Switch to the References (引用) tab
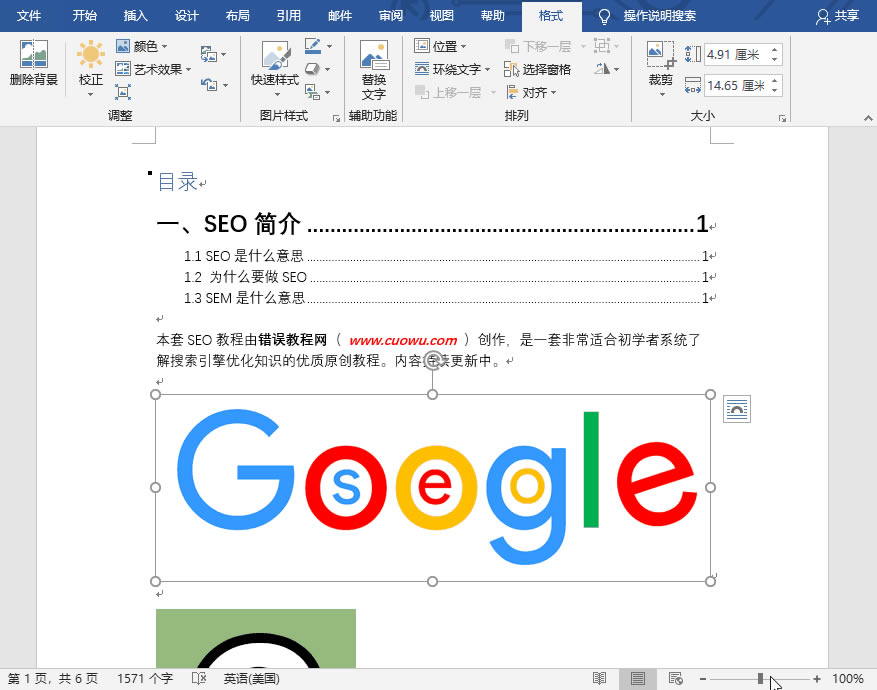This screenshot has height=690, width=877. coord(289,16)
